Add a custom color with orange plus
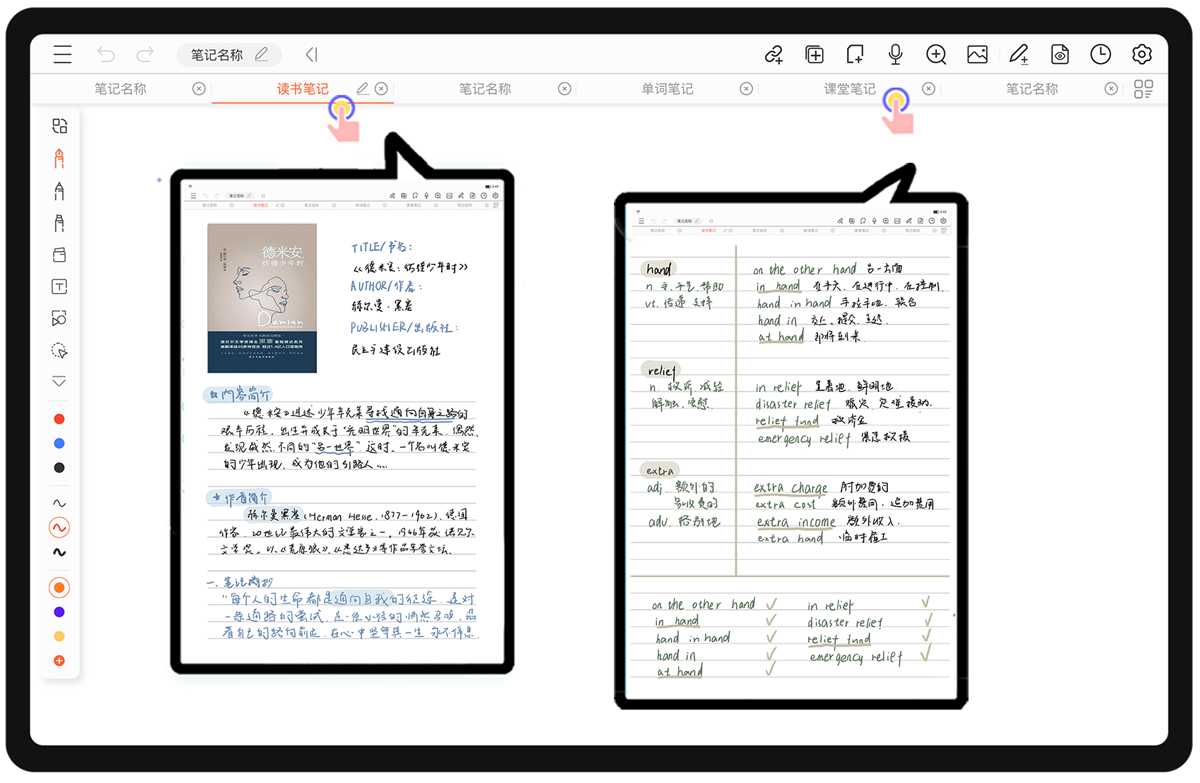The height and width of the screenshot is (783, 1200). tap(59, 661)
